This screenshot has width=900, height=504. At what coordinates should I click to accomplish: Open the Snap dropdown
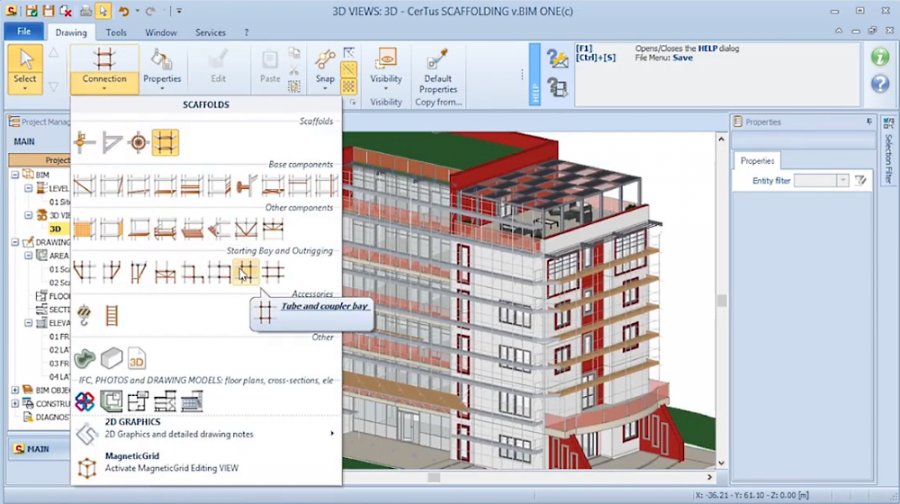coord(325,89)
